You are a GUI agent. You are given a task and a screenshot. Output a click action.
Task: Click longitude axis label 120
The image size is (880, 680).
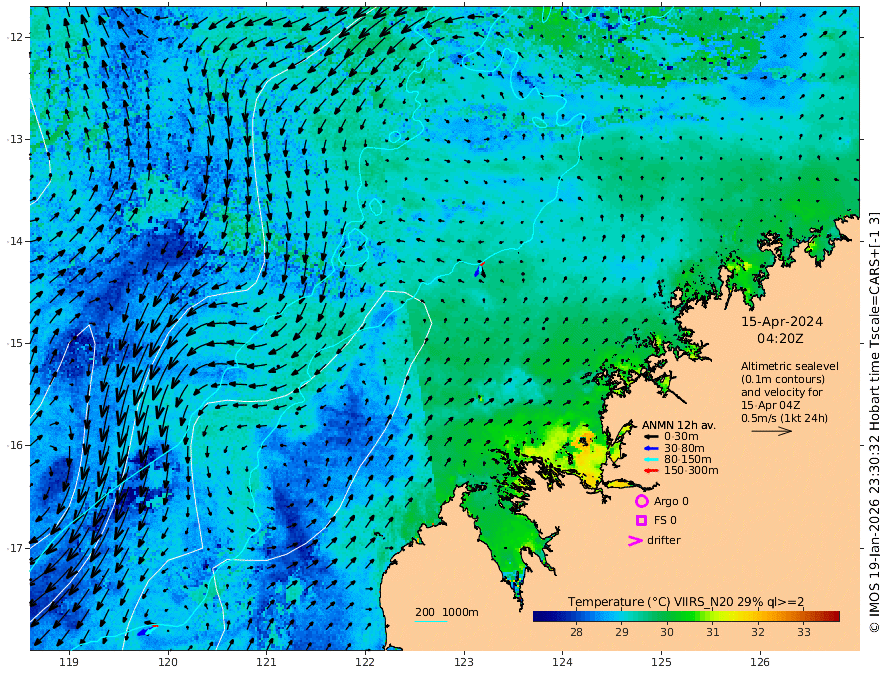168,663
